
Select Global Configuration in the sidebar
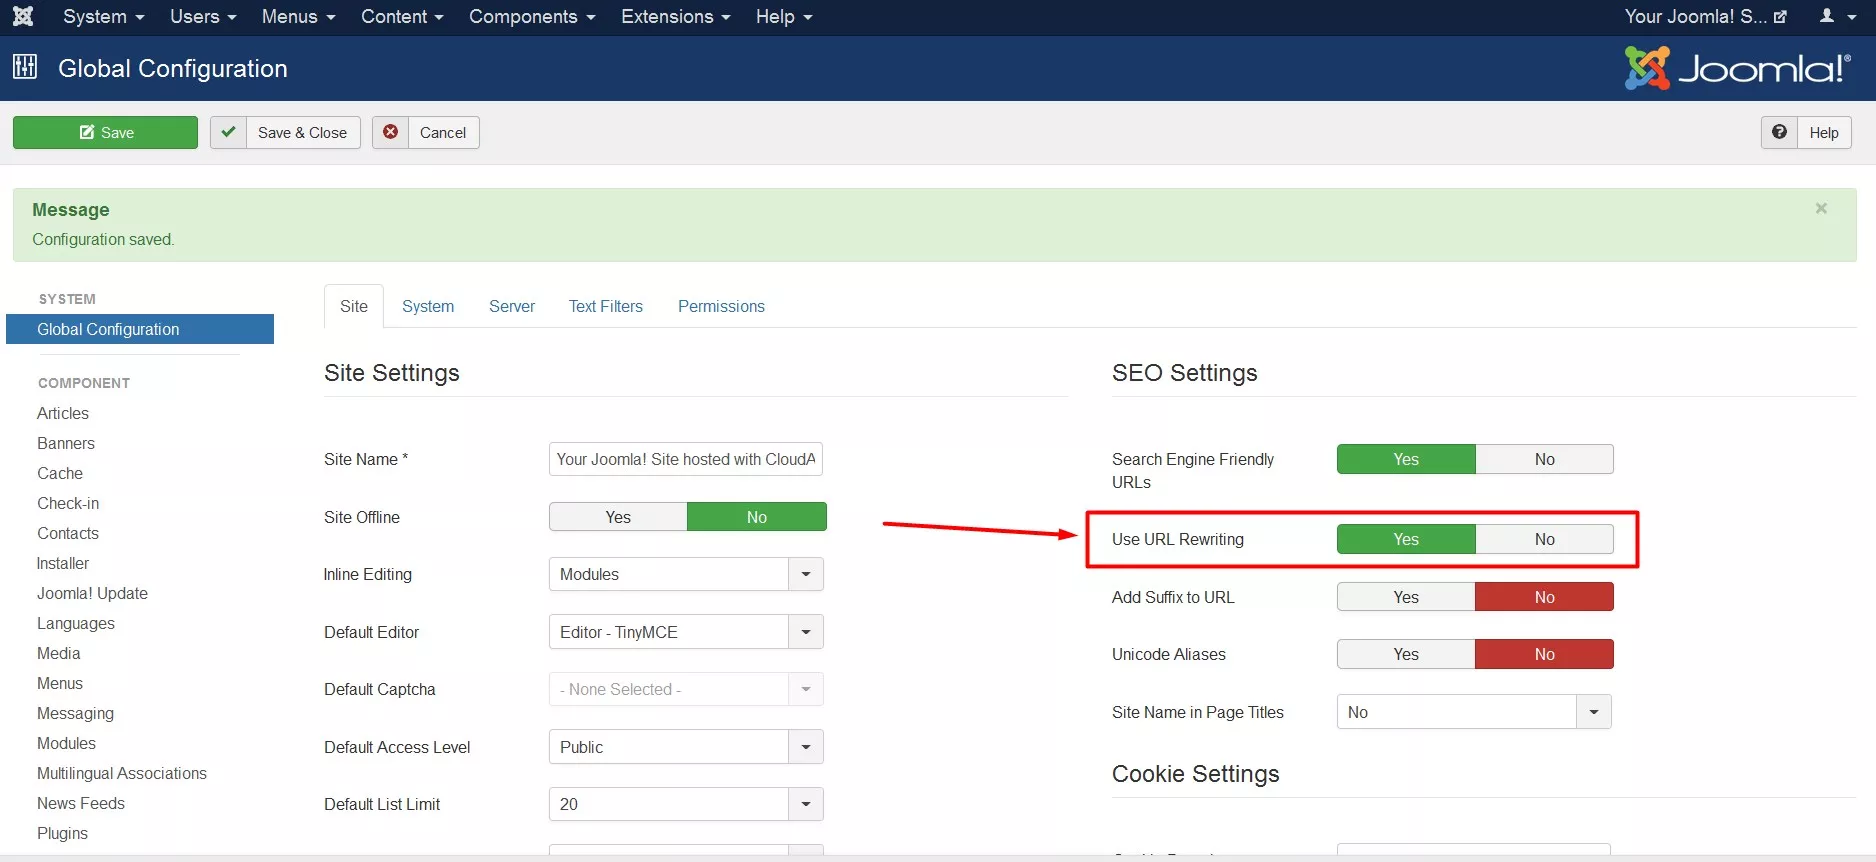[140, 329]
